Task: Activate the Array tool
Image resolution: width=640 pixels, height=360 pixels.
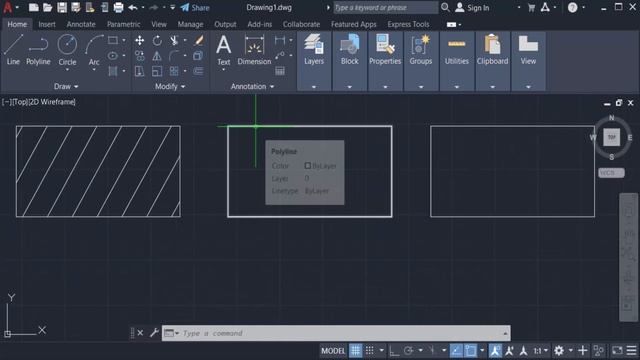Action: [x=174, y=71]
